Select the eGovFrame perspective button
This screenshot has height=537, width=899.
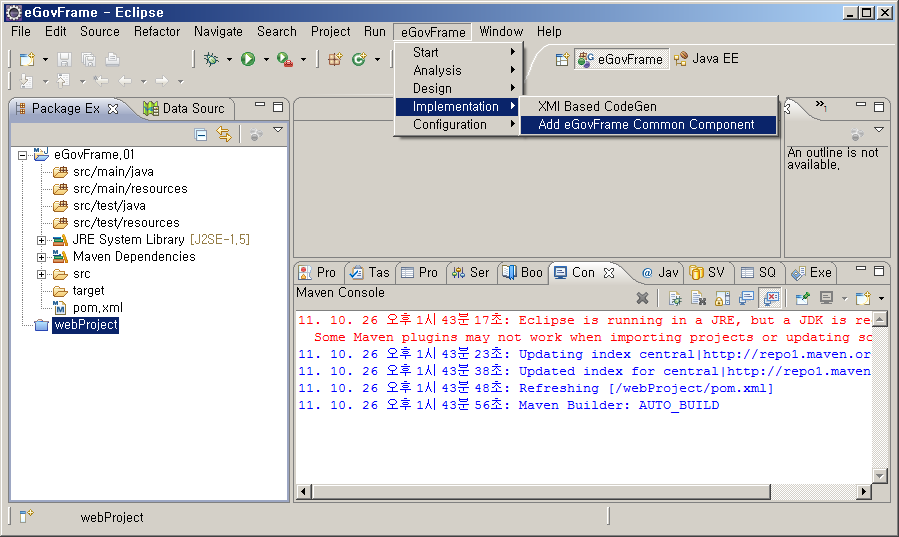[x=621, y=59]
